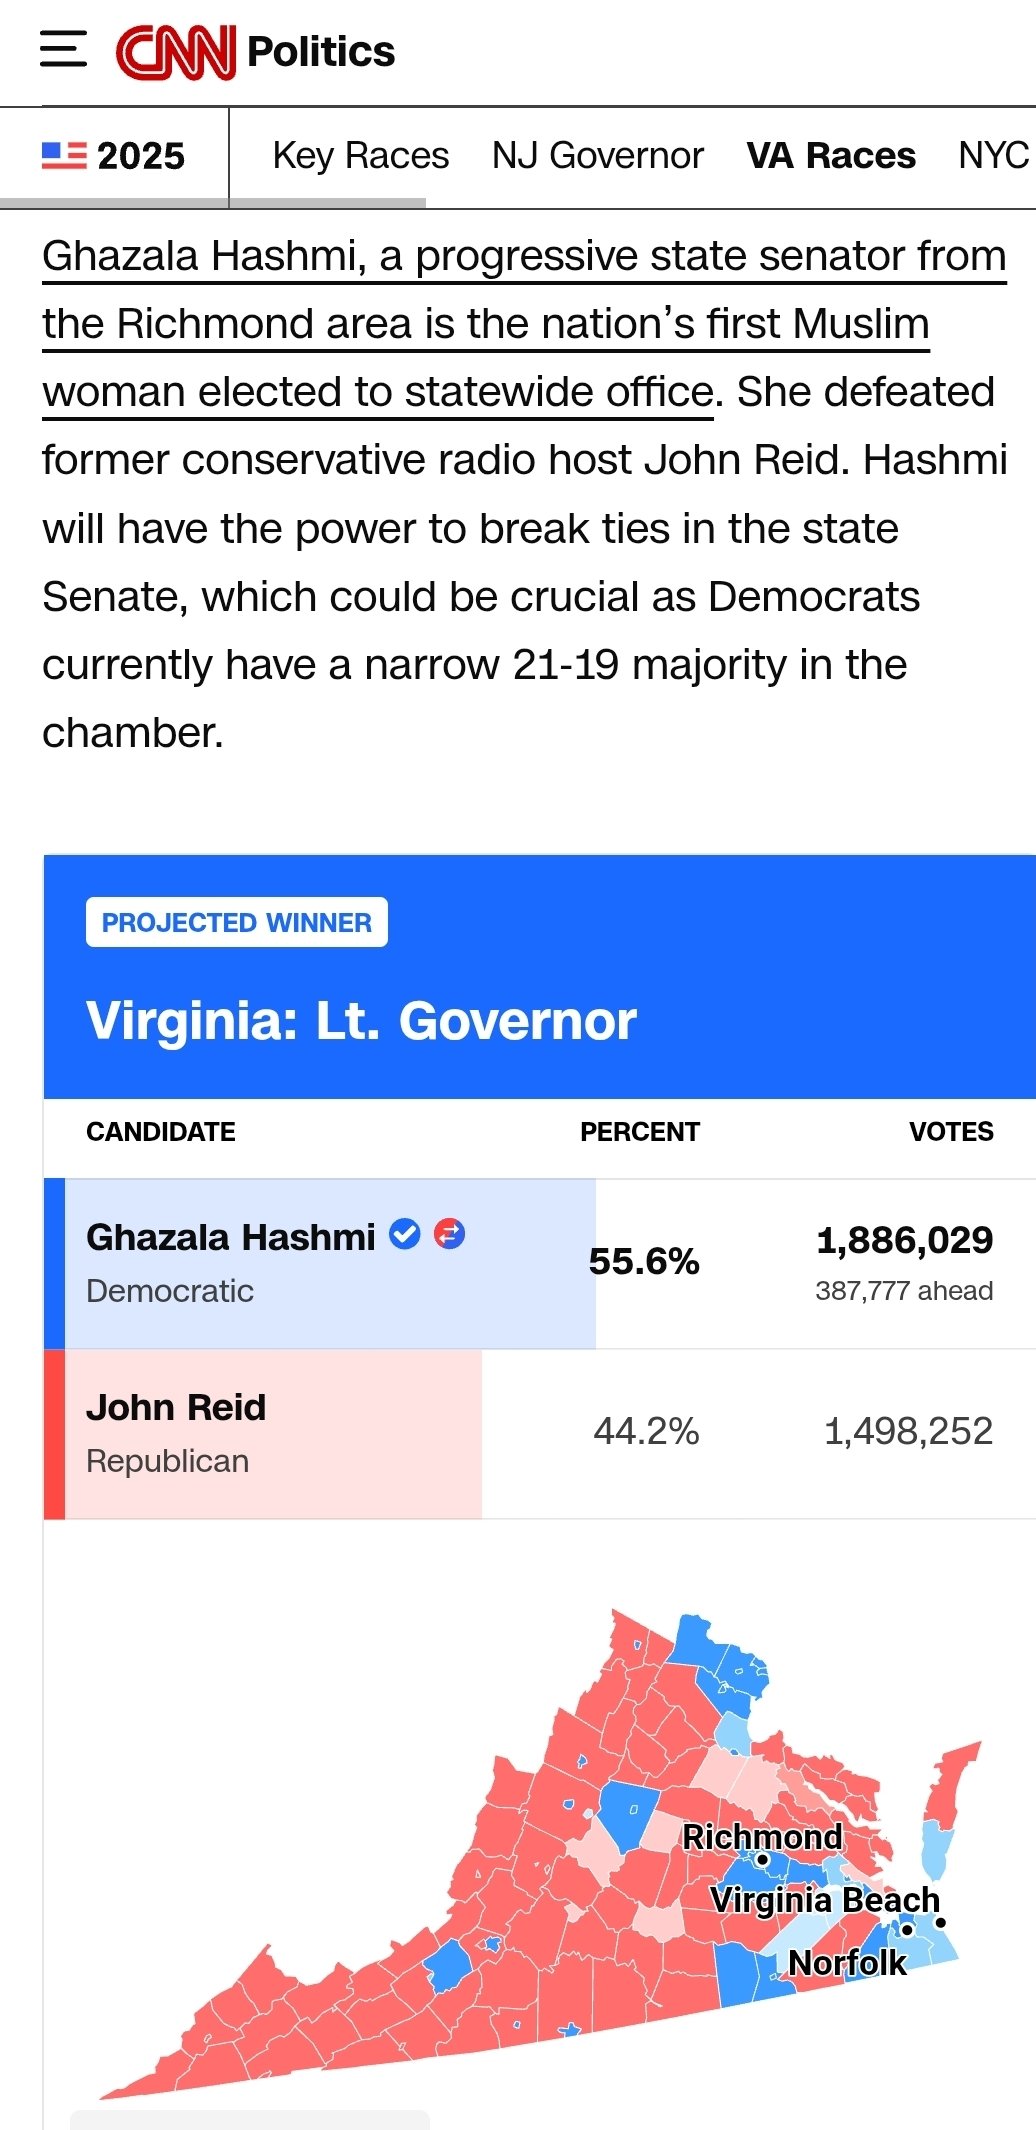Viewport: 1036px width, 2130px height.
Task: Tap the US flag icon beside 2025
Action: [64, 156]
